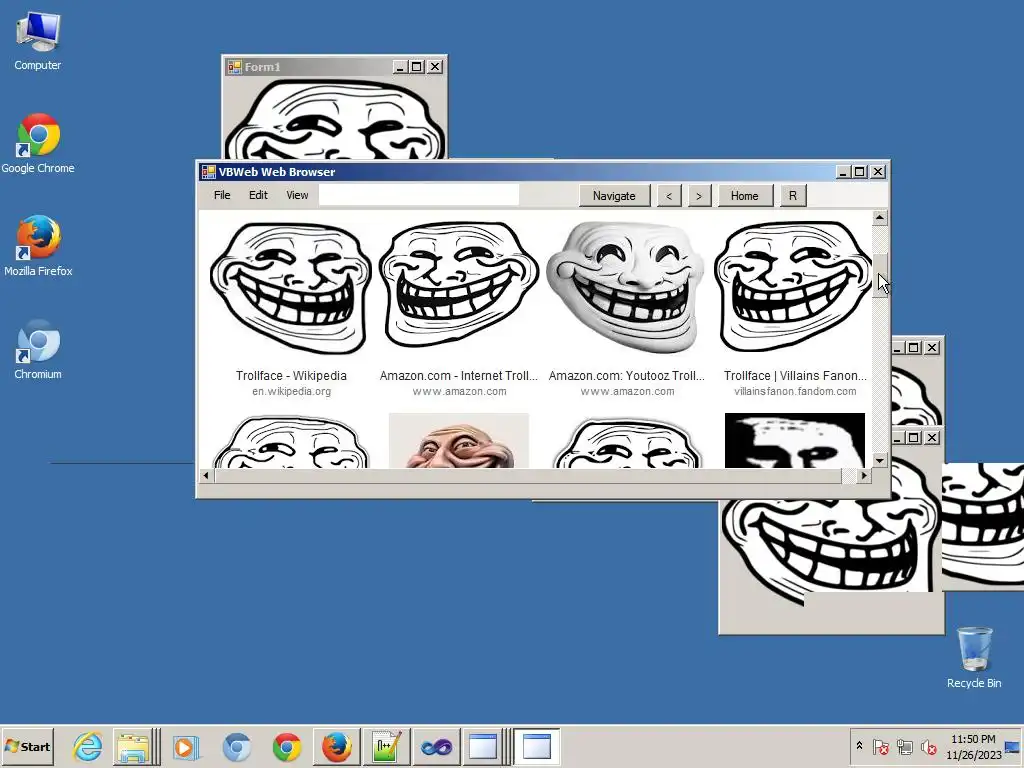Go back with the < button
The width and height of the screenshot is (1024, 768).
(x=669, y=195)
